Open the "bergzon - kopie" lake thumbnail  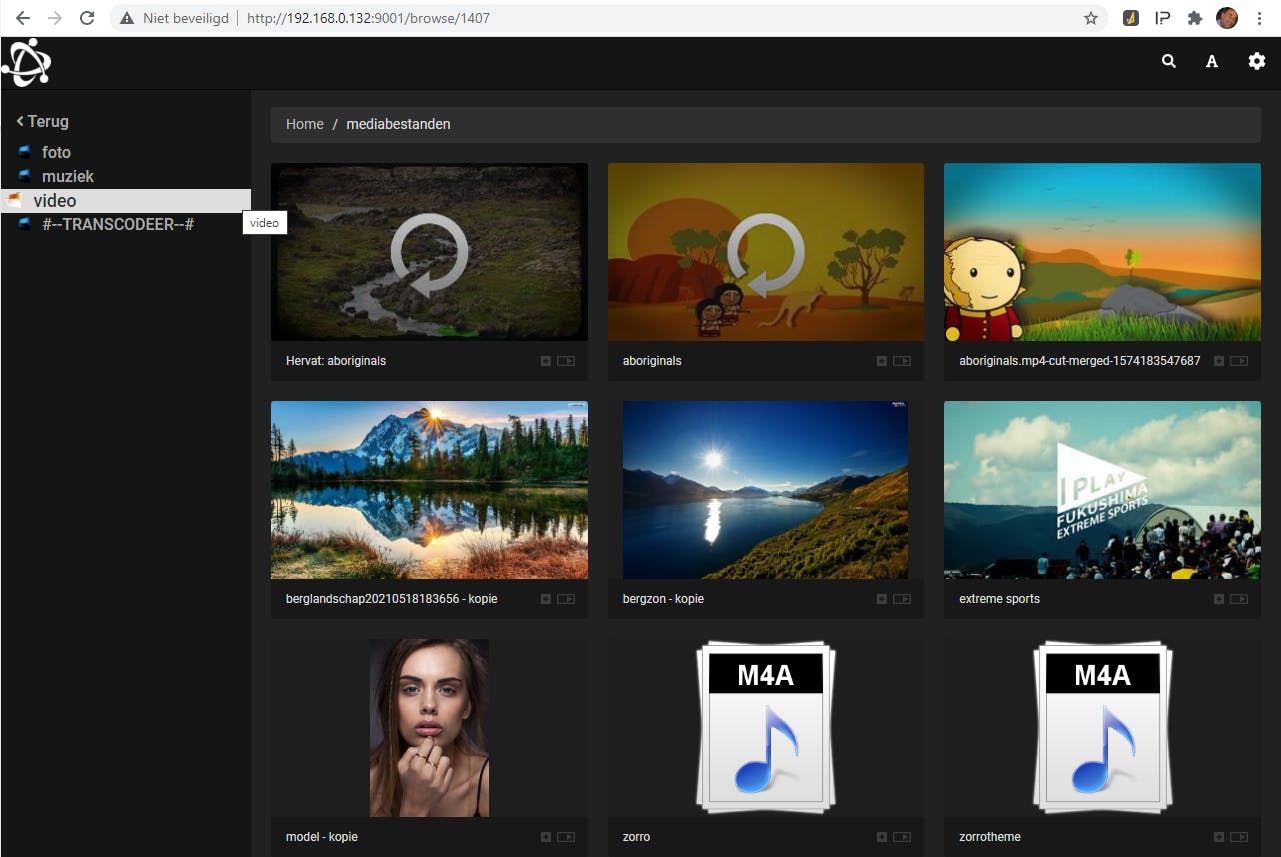(x=766, y=490)
